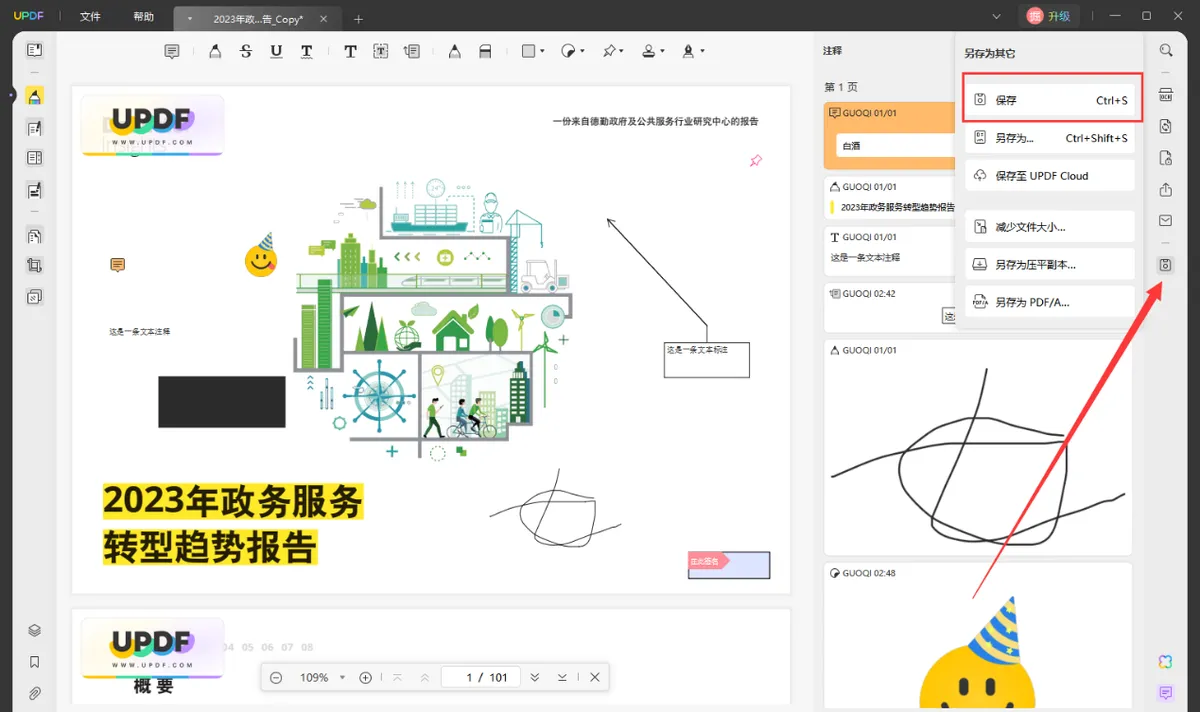1200x712 pixels.
Task: Go to next page arrow
Action: [x=535, y=678]
